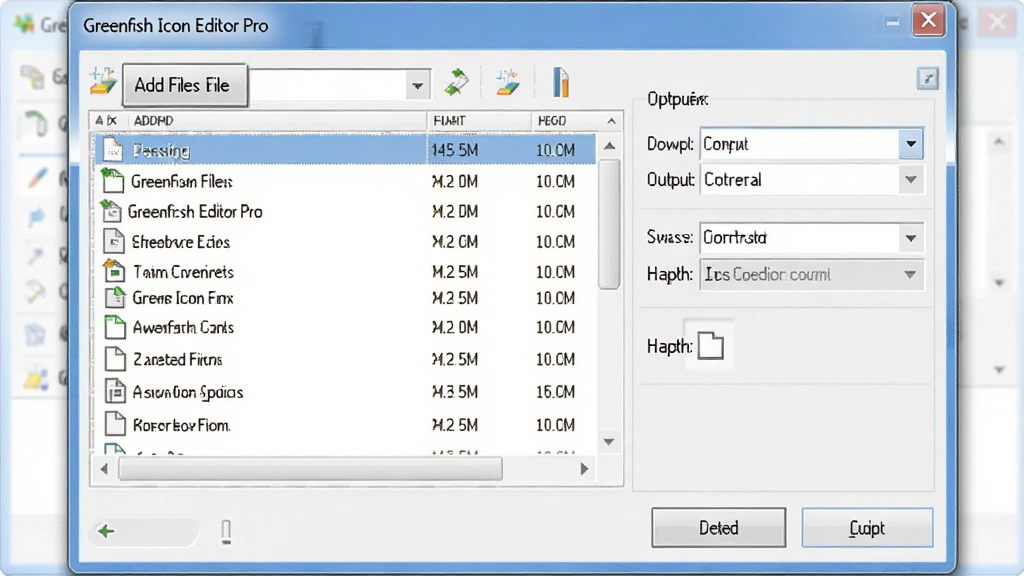Click the file list vertical scrollbar thumb
This screenshot has width=1024, height=576.
(x=609, y=224)
